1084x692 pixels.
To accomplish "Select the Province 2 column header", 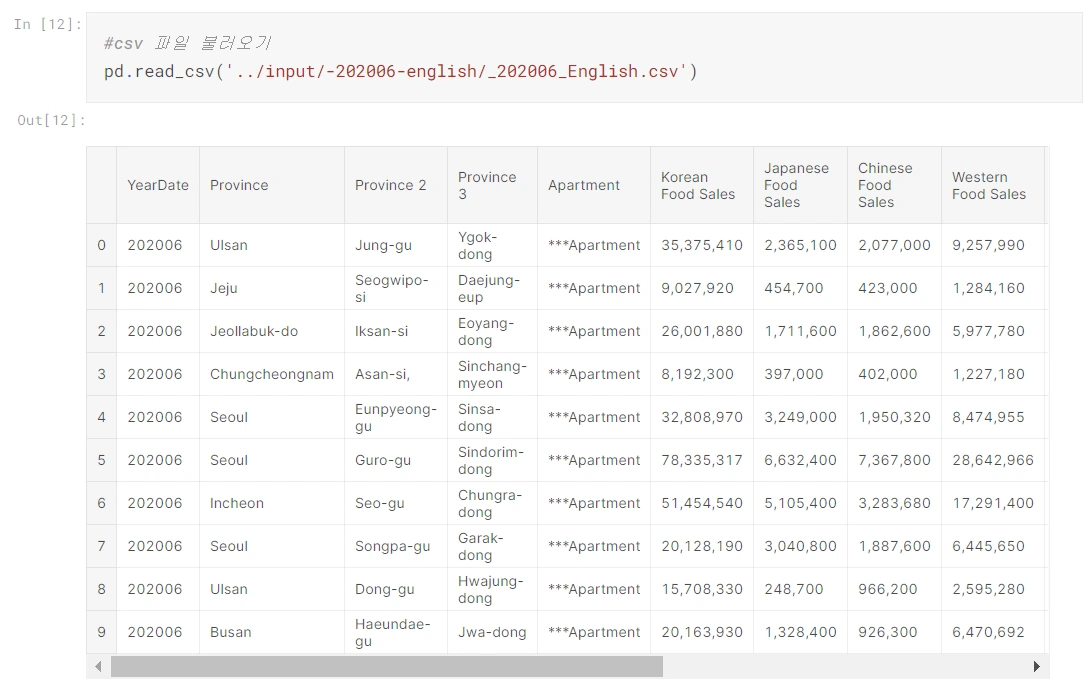I will [395, 185].
